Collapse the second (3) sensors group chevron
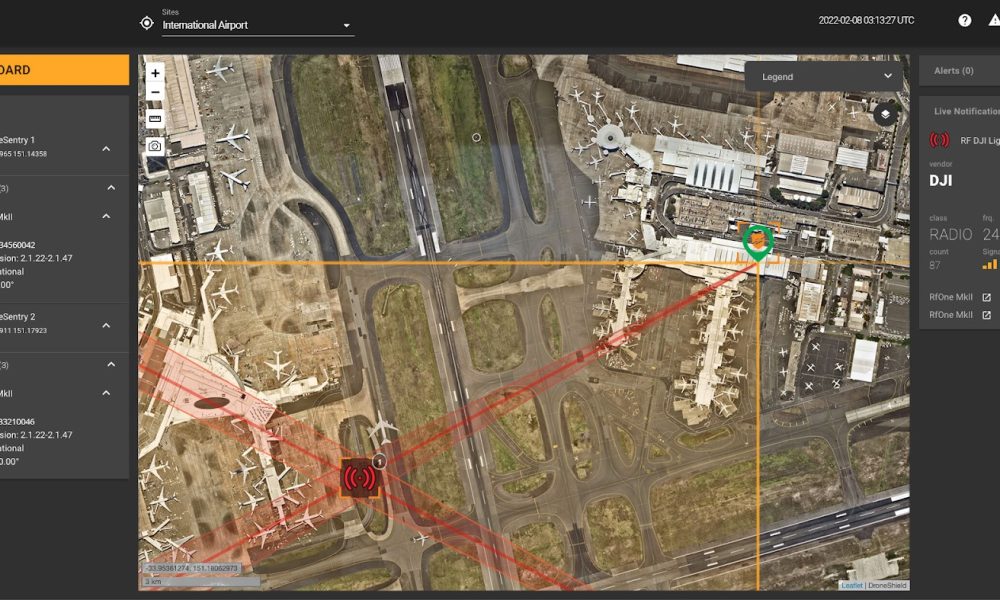The width and height of the screenshot is (1000, 600). (111, 364)
